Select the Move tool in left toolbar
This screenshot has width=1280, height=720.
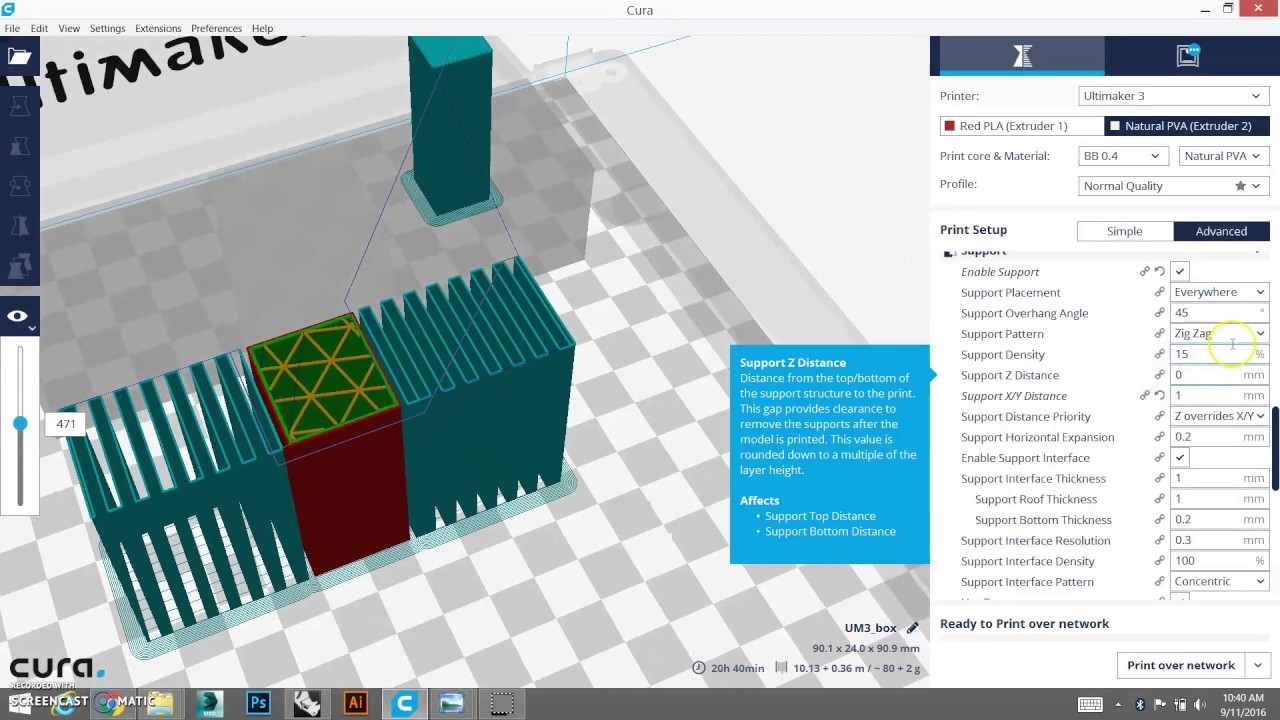tap(19, 105)
